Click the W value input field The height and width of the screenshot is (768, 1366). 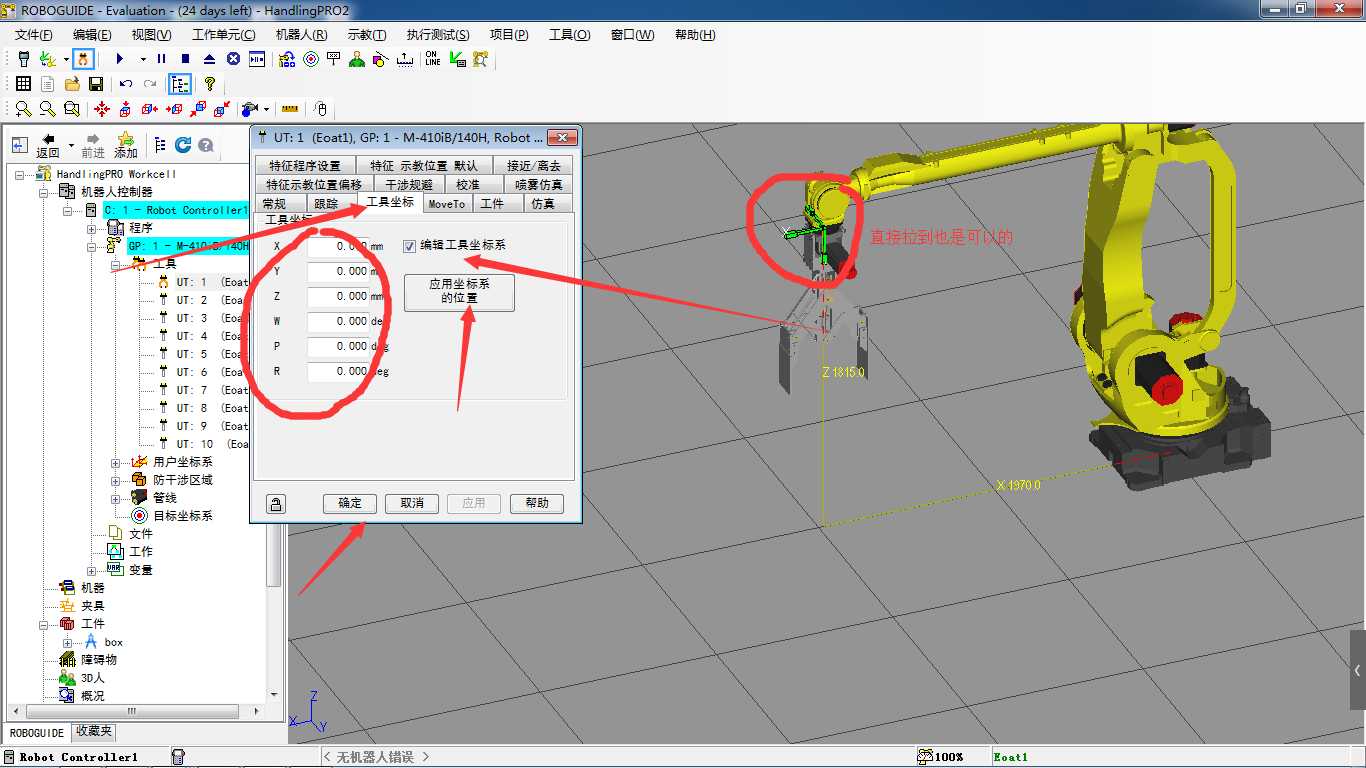click(x=338, y=322)
